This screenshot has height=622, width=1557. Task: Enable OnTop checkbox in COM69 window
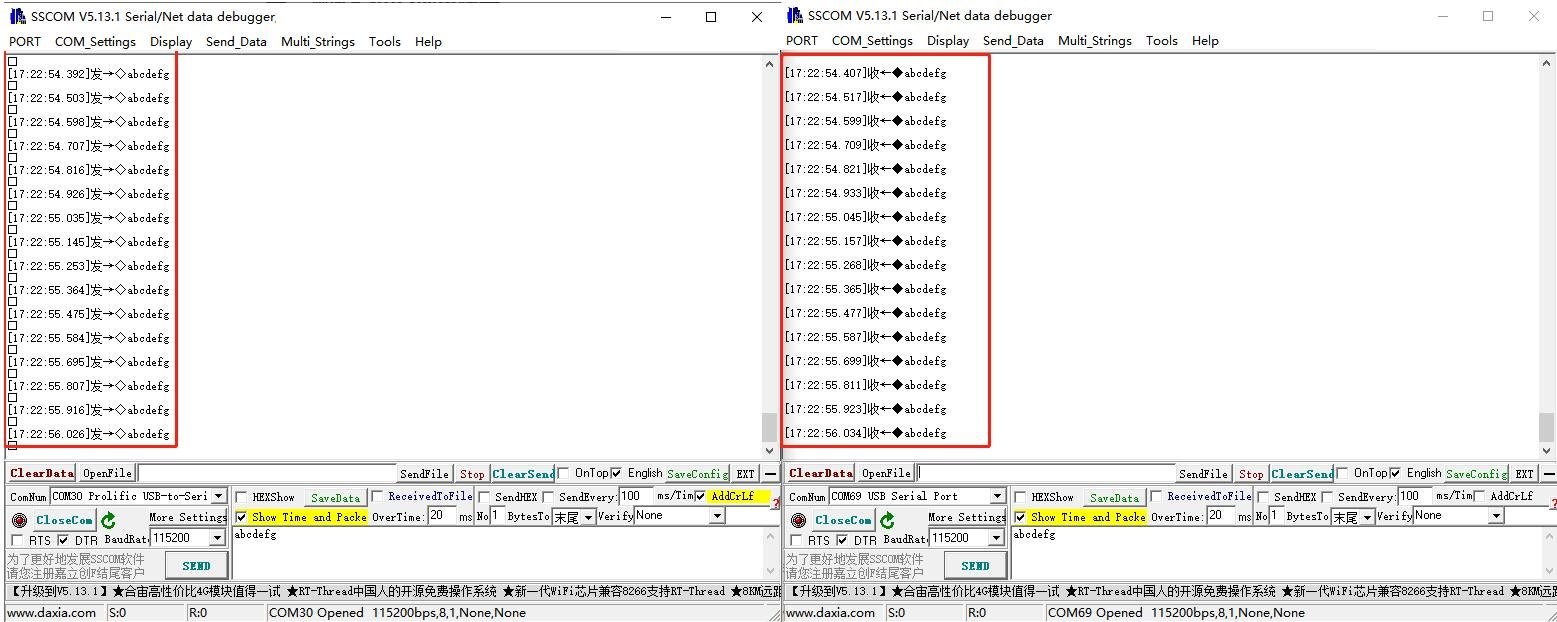pos(1343,473)
